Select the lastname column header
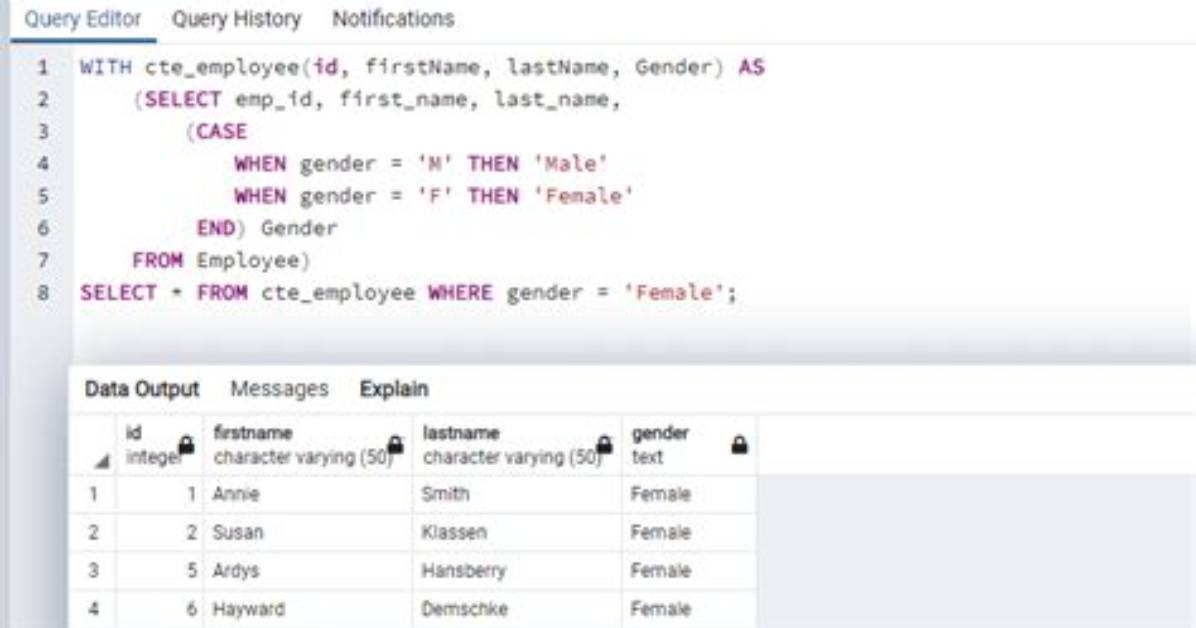1196x628 pixels. pos(517,446)
